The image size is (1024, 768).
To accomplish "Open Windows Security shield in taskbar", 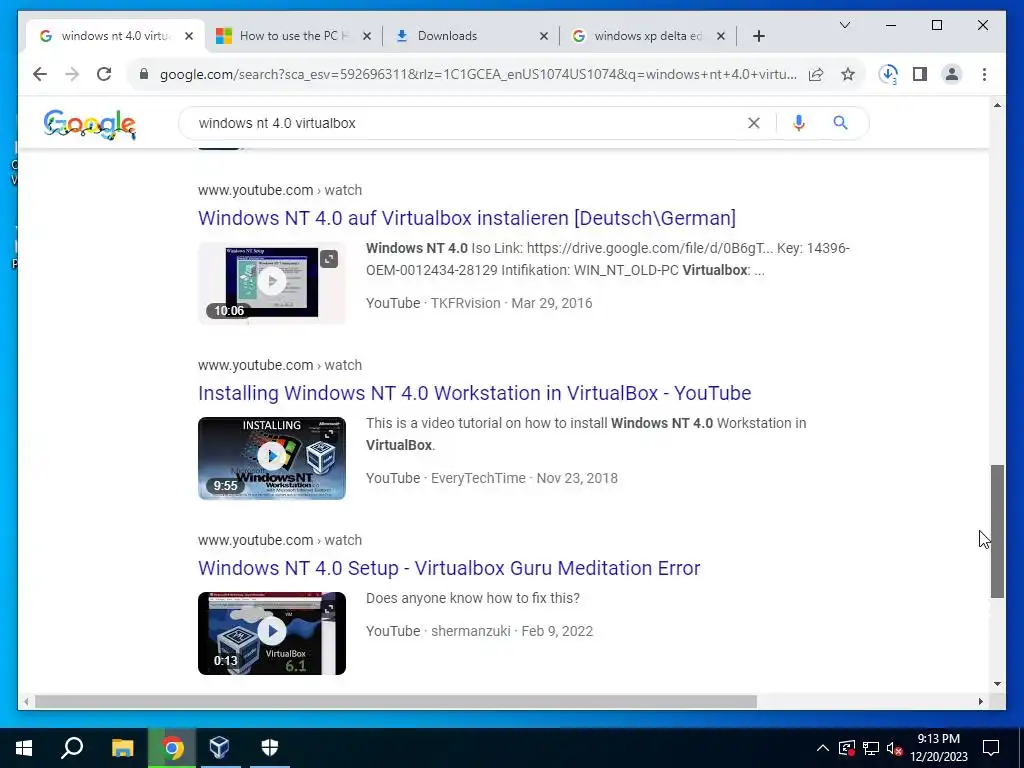I will click(270, 748).
